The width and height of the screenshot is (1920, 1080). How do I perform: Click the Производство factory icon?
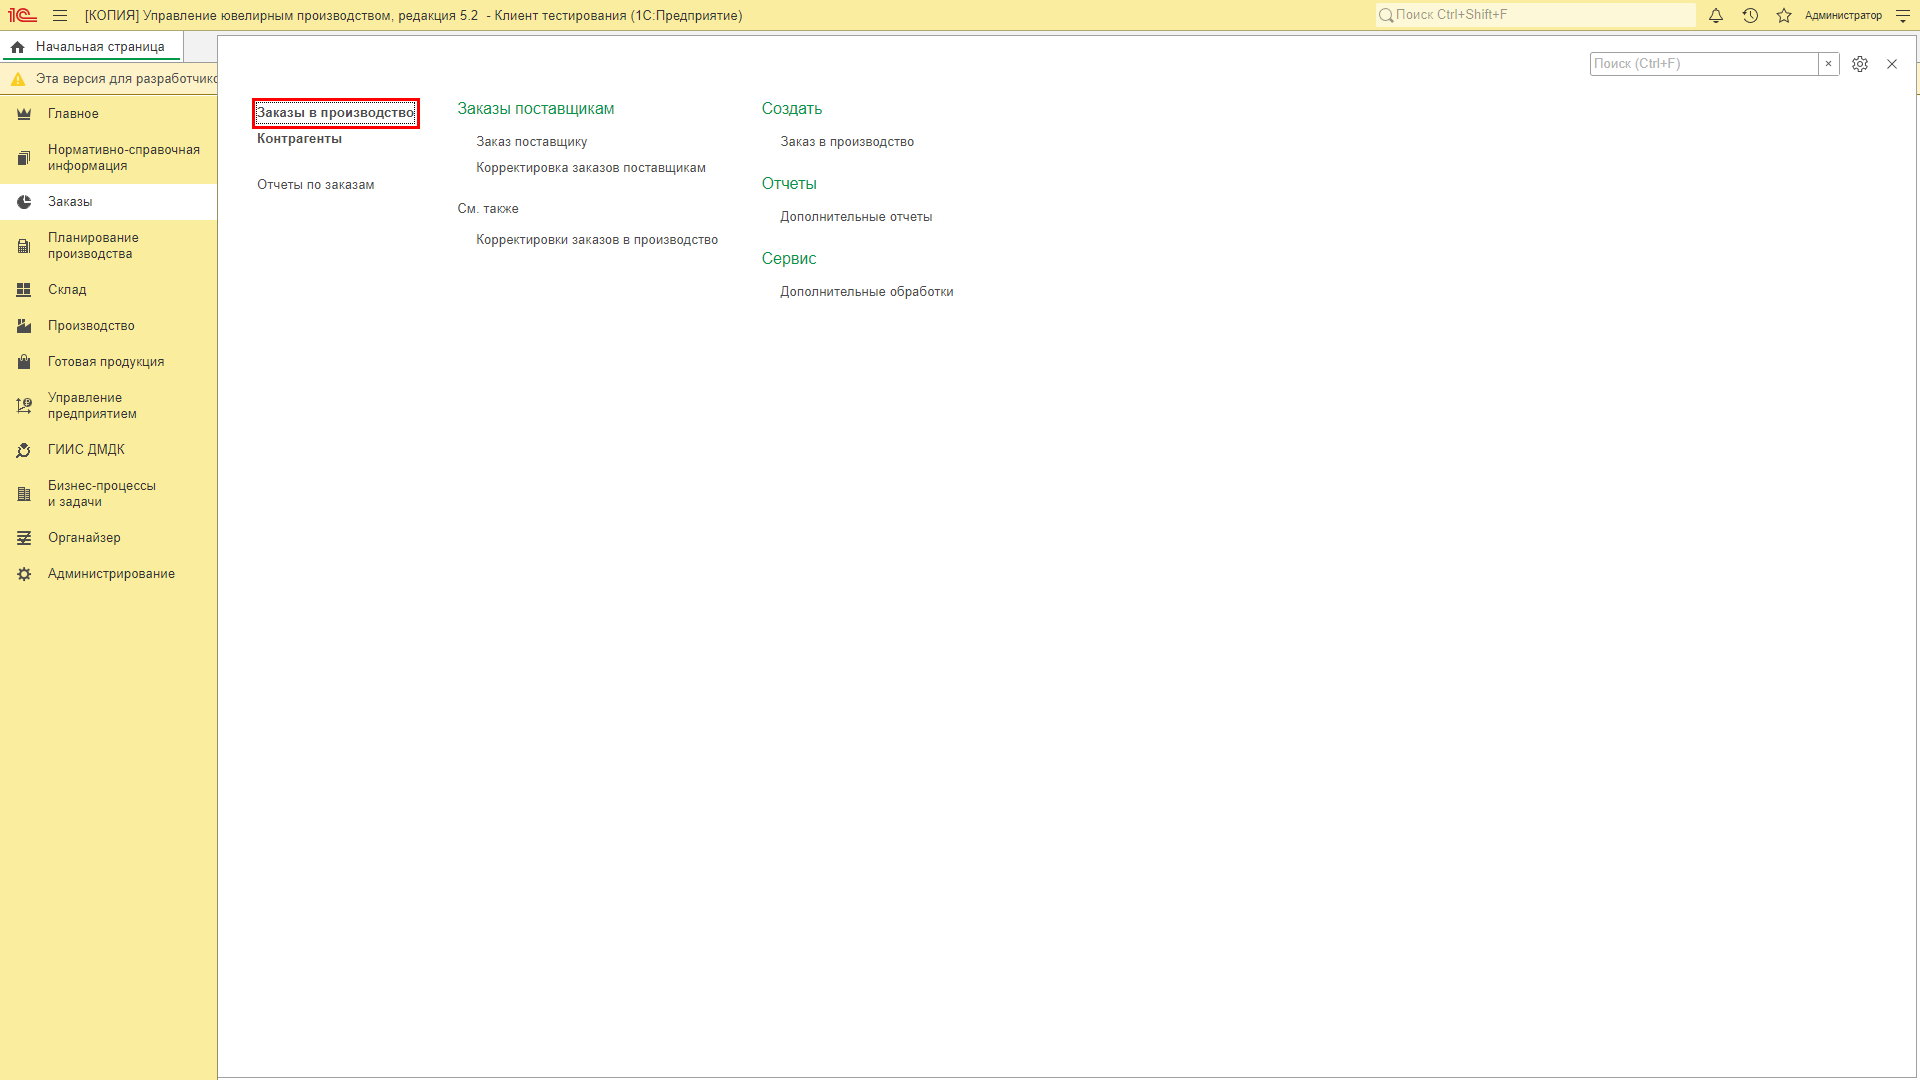tap(24, 326)
